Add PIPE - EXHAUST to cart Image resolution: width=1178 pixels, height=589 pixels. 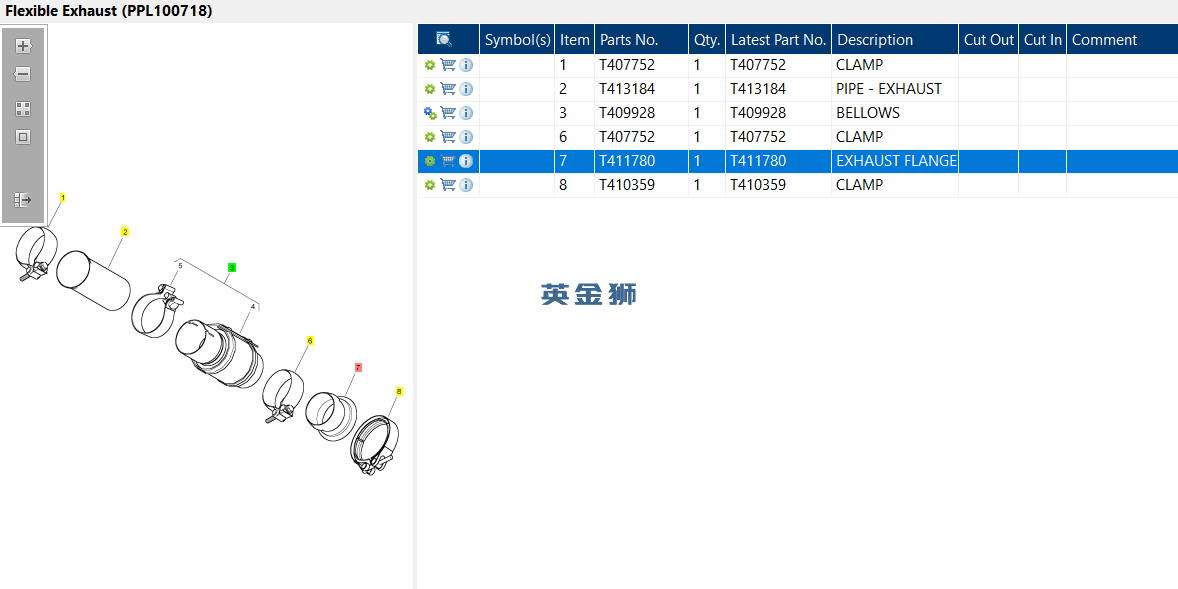click(448, 89)
